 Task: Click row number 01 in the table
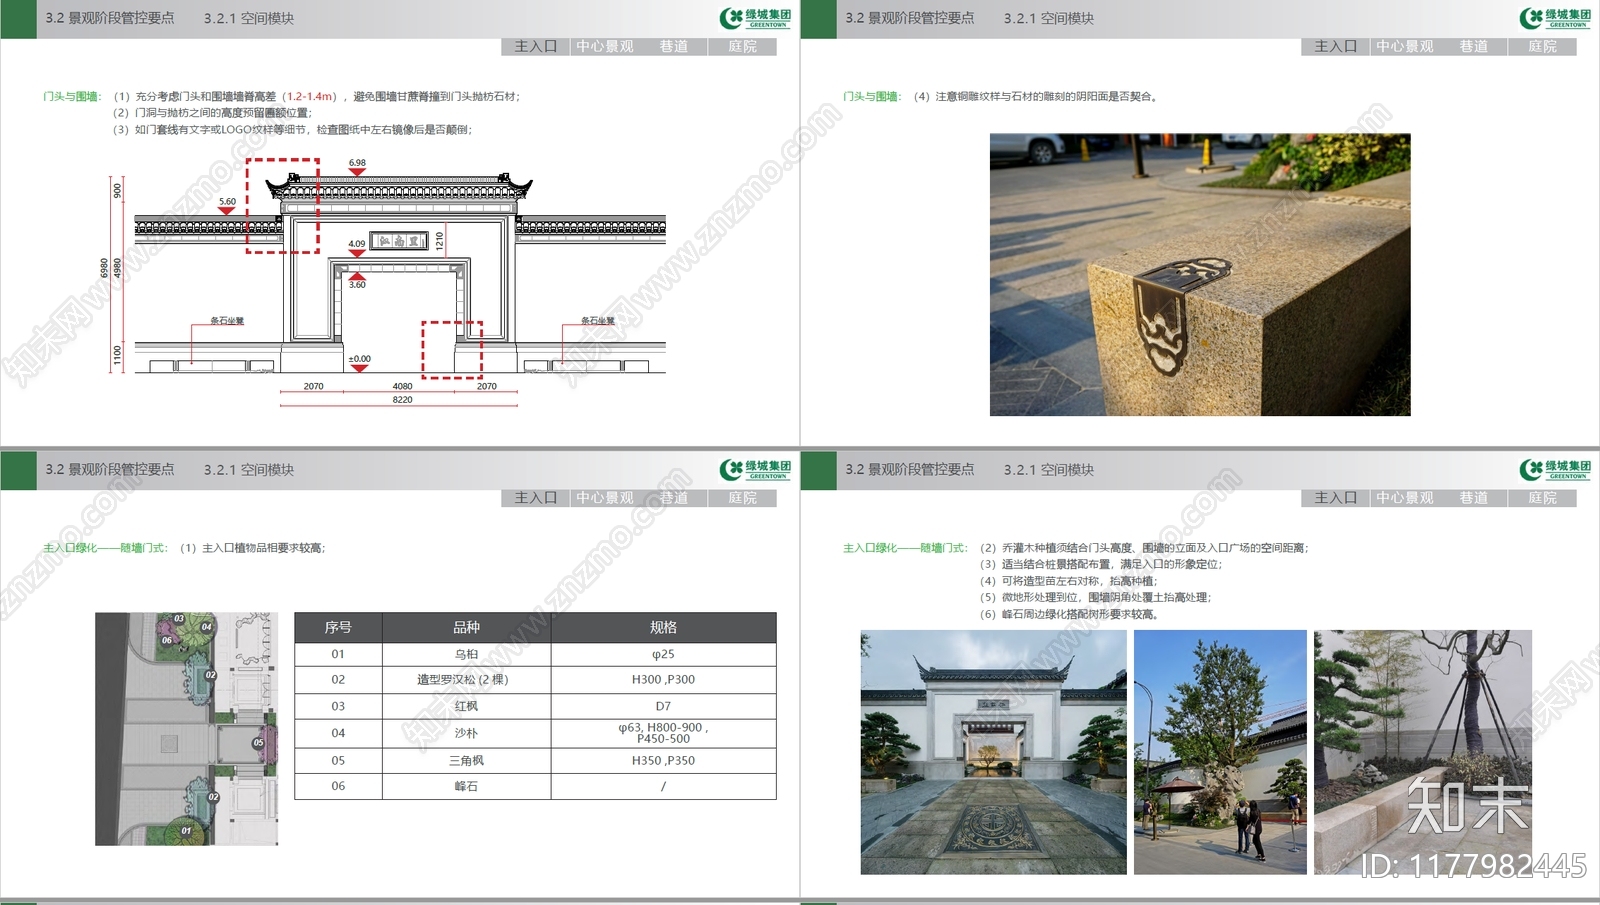point(338,654)
